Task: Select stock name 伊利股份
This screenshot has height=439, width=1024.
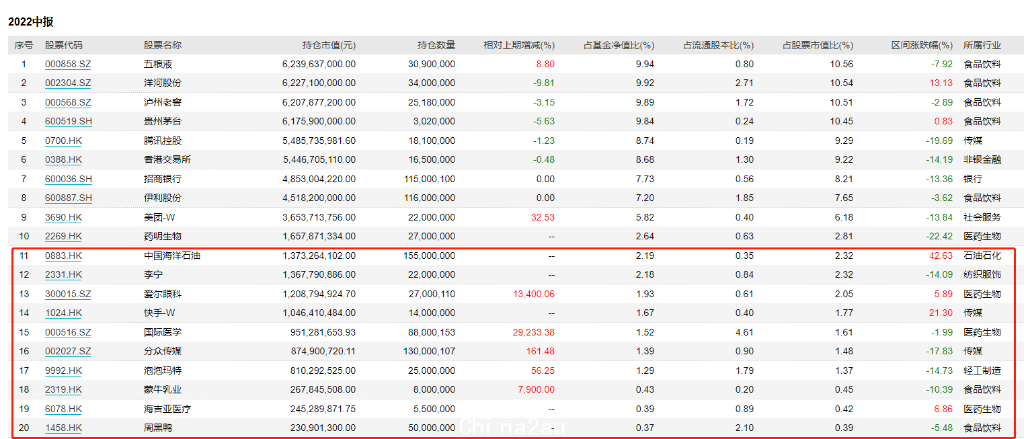Action: coord(162,198)
